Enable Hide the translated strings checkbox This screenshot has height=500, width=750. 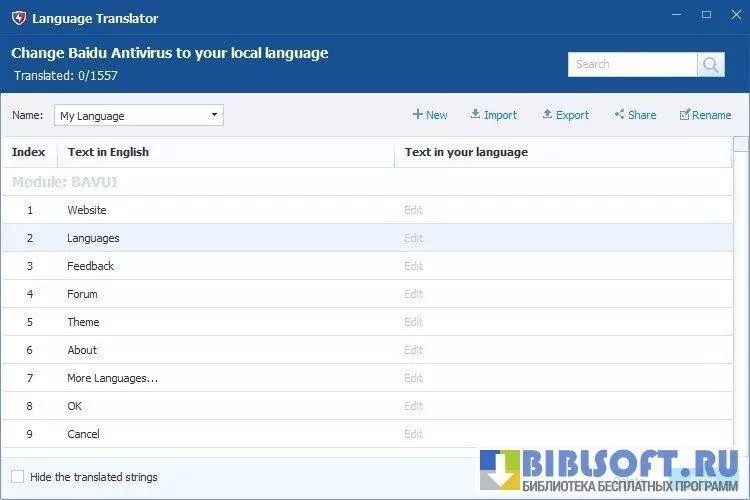coord(18,477)
